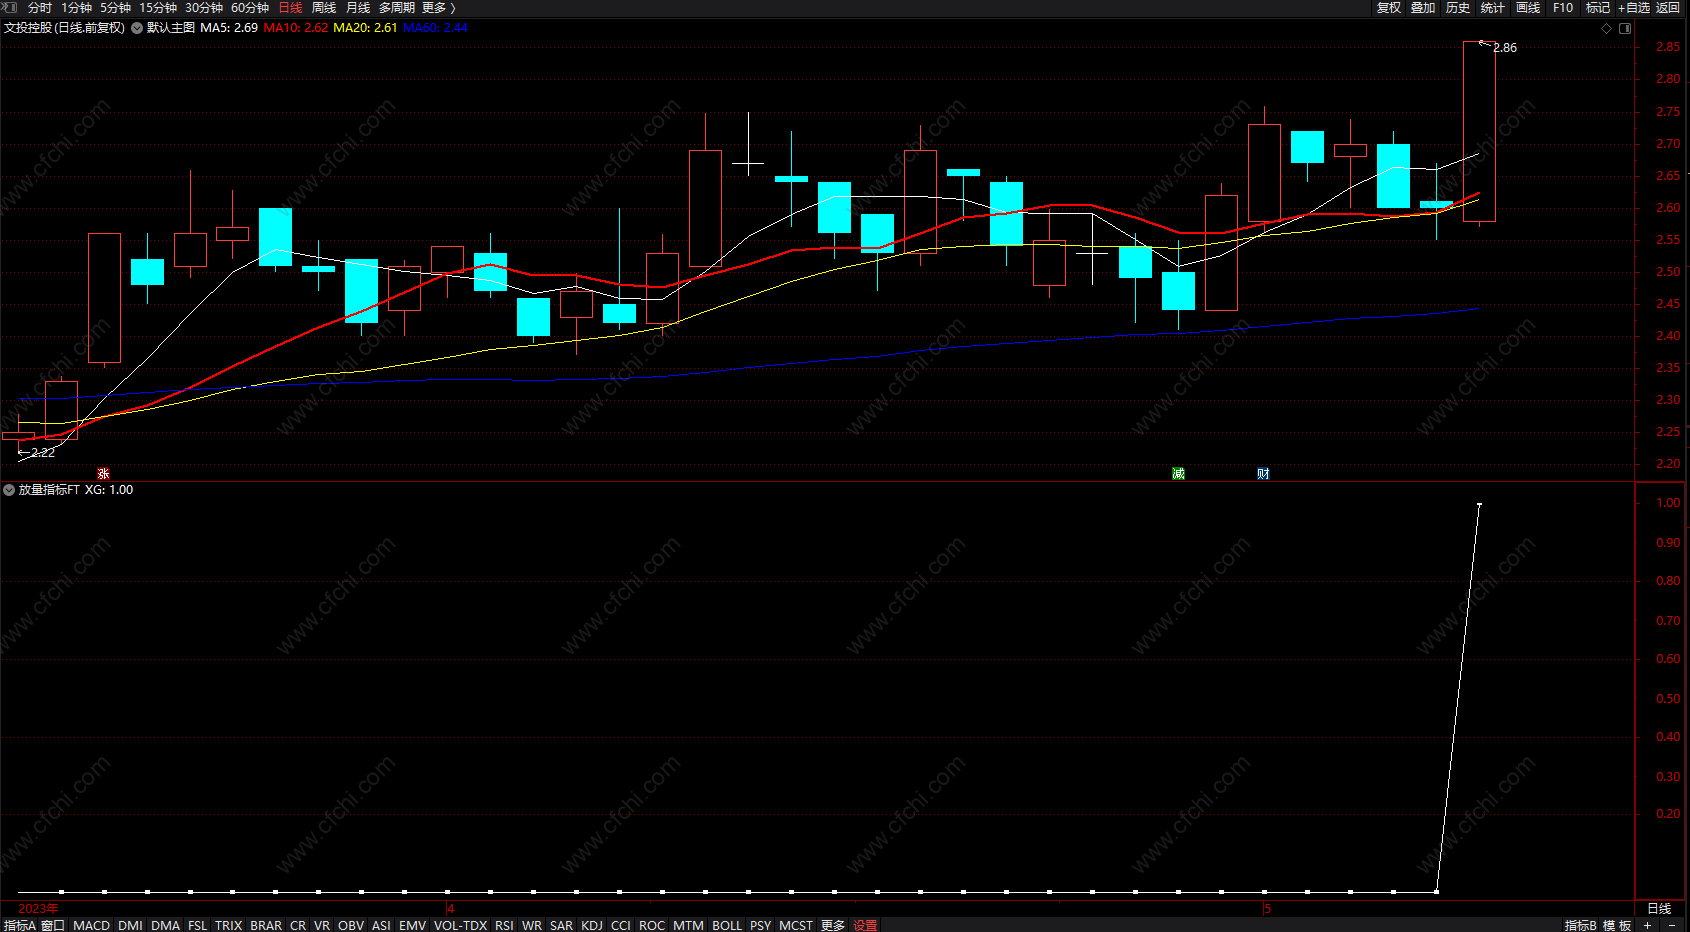Switch indicator to CCI
1690x932 pixels.
pyautogui.click(x=621, y=925)
